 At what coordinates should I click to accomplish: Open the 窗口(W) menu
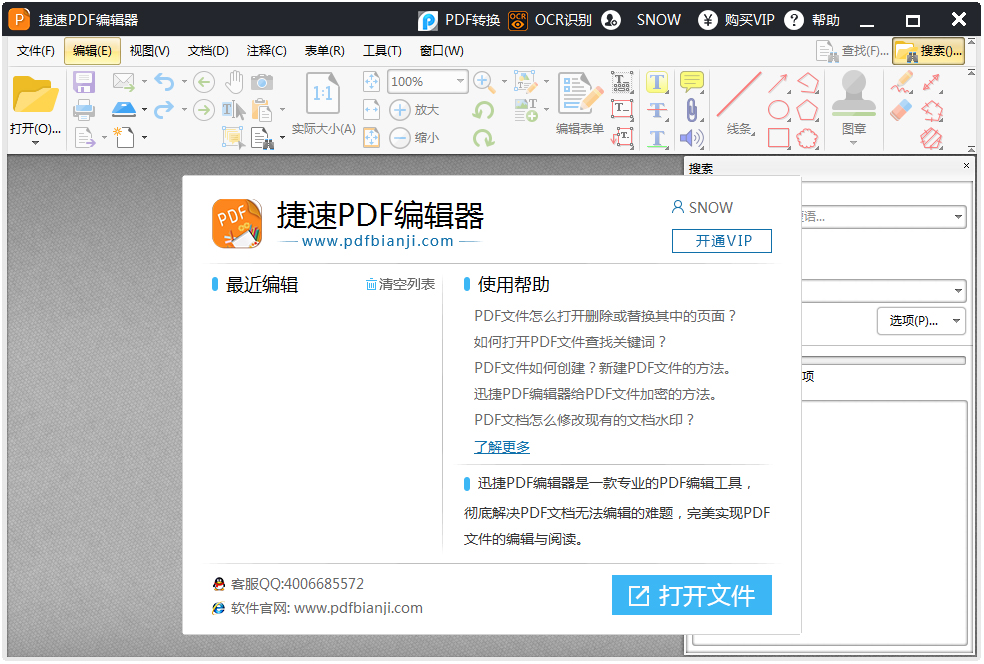pyautogui.click(x=441, y=51)
